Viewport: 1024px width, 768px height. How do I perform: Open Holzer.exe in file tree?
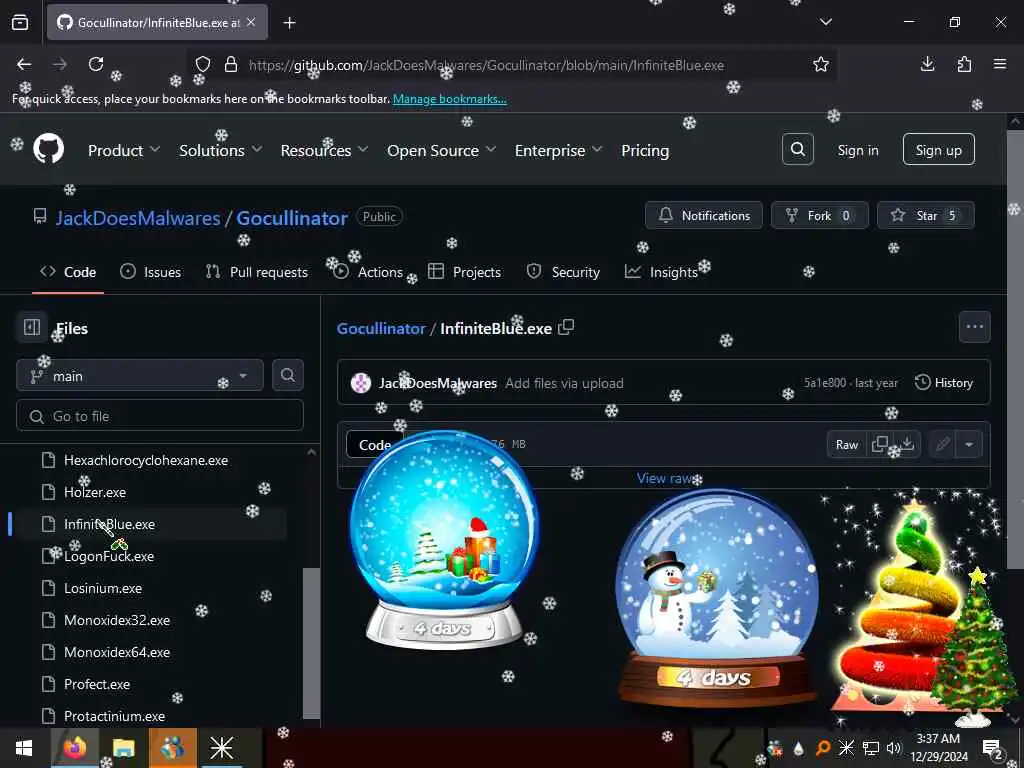click(95, 492)
